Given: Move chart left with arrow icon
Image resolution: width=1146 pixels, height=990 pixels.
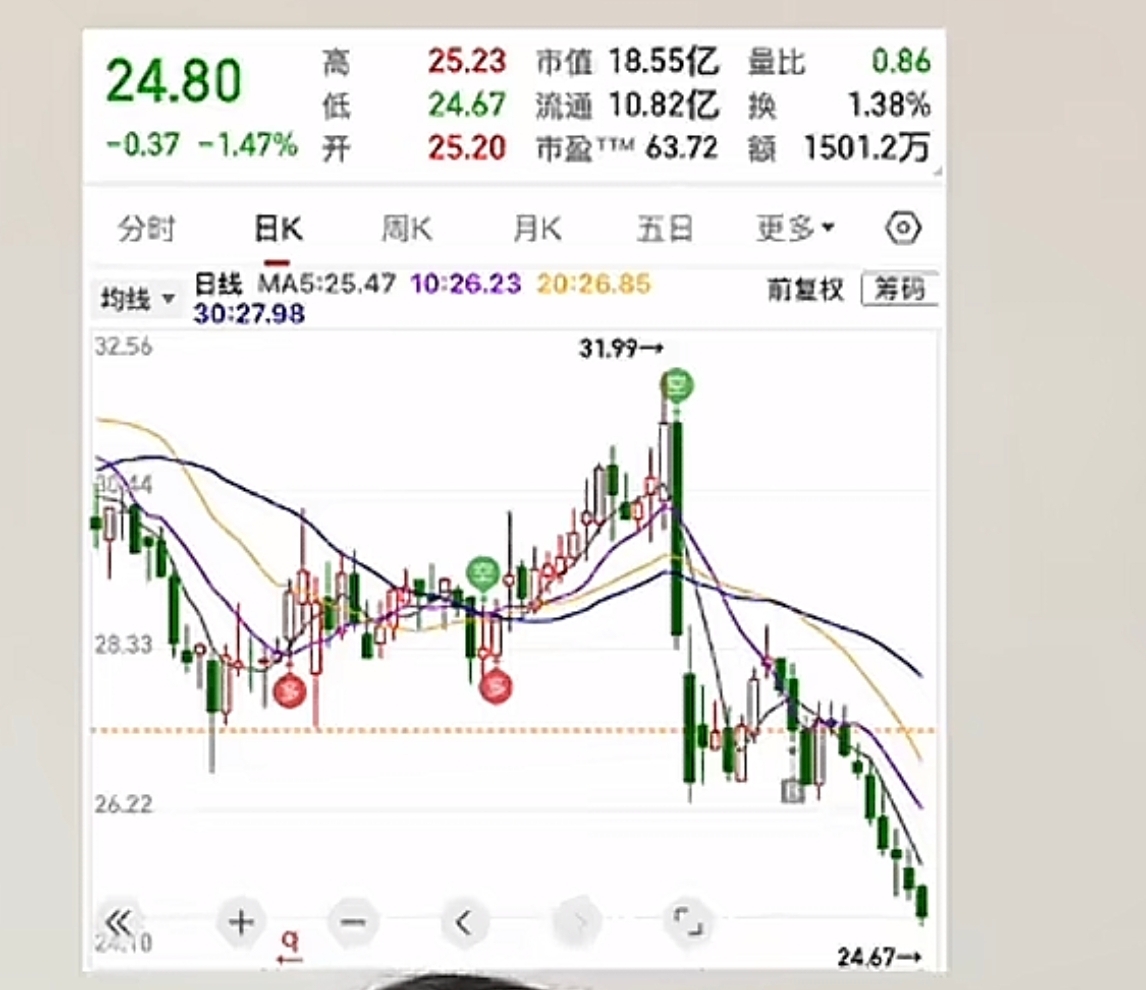Looking at the screenshot, I should [463, 923].
